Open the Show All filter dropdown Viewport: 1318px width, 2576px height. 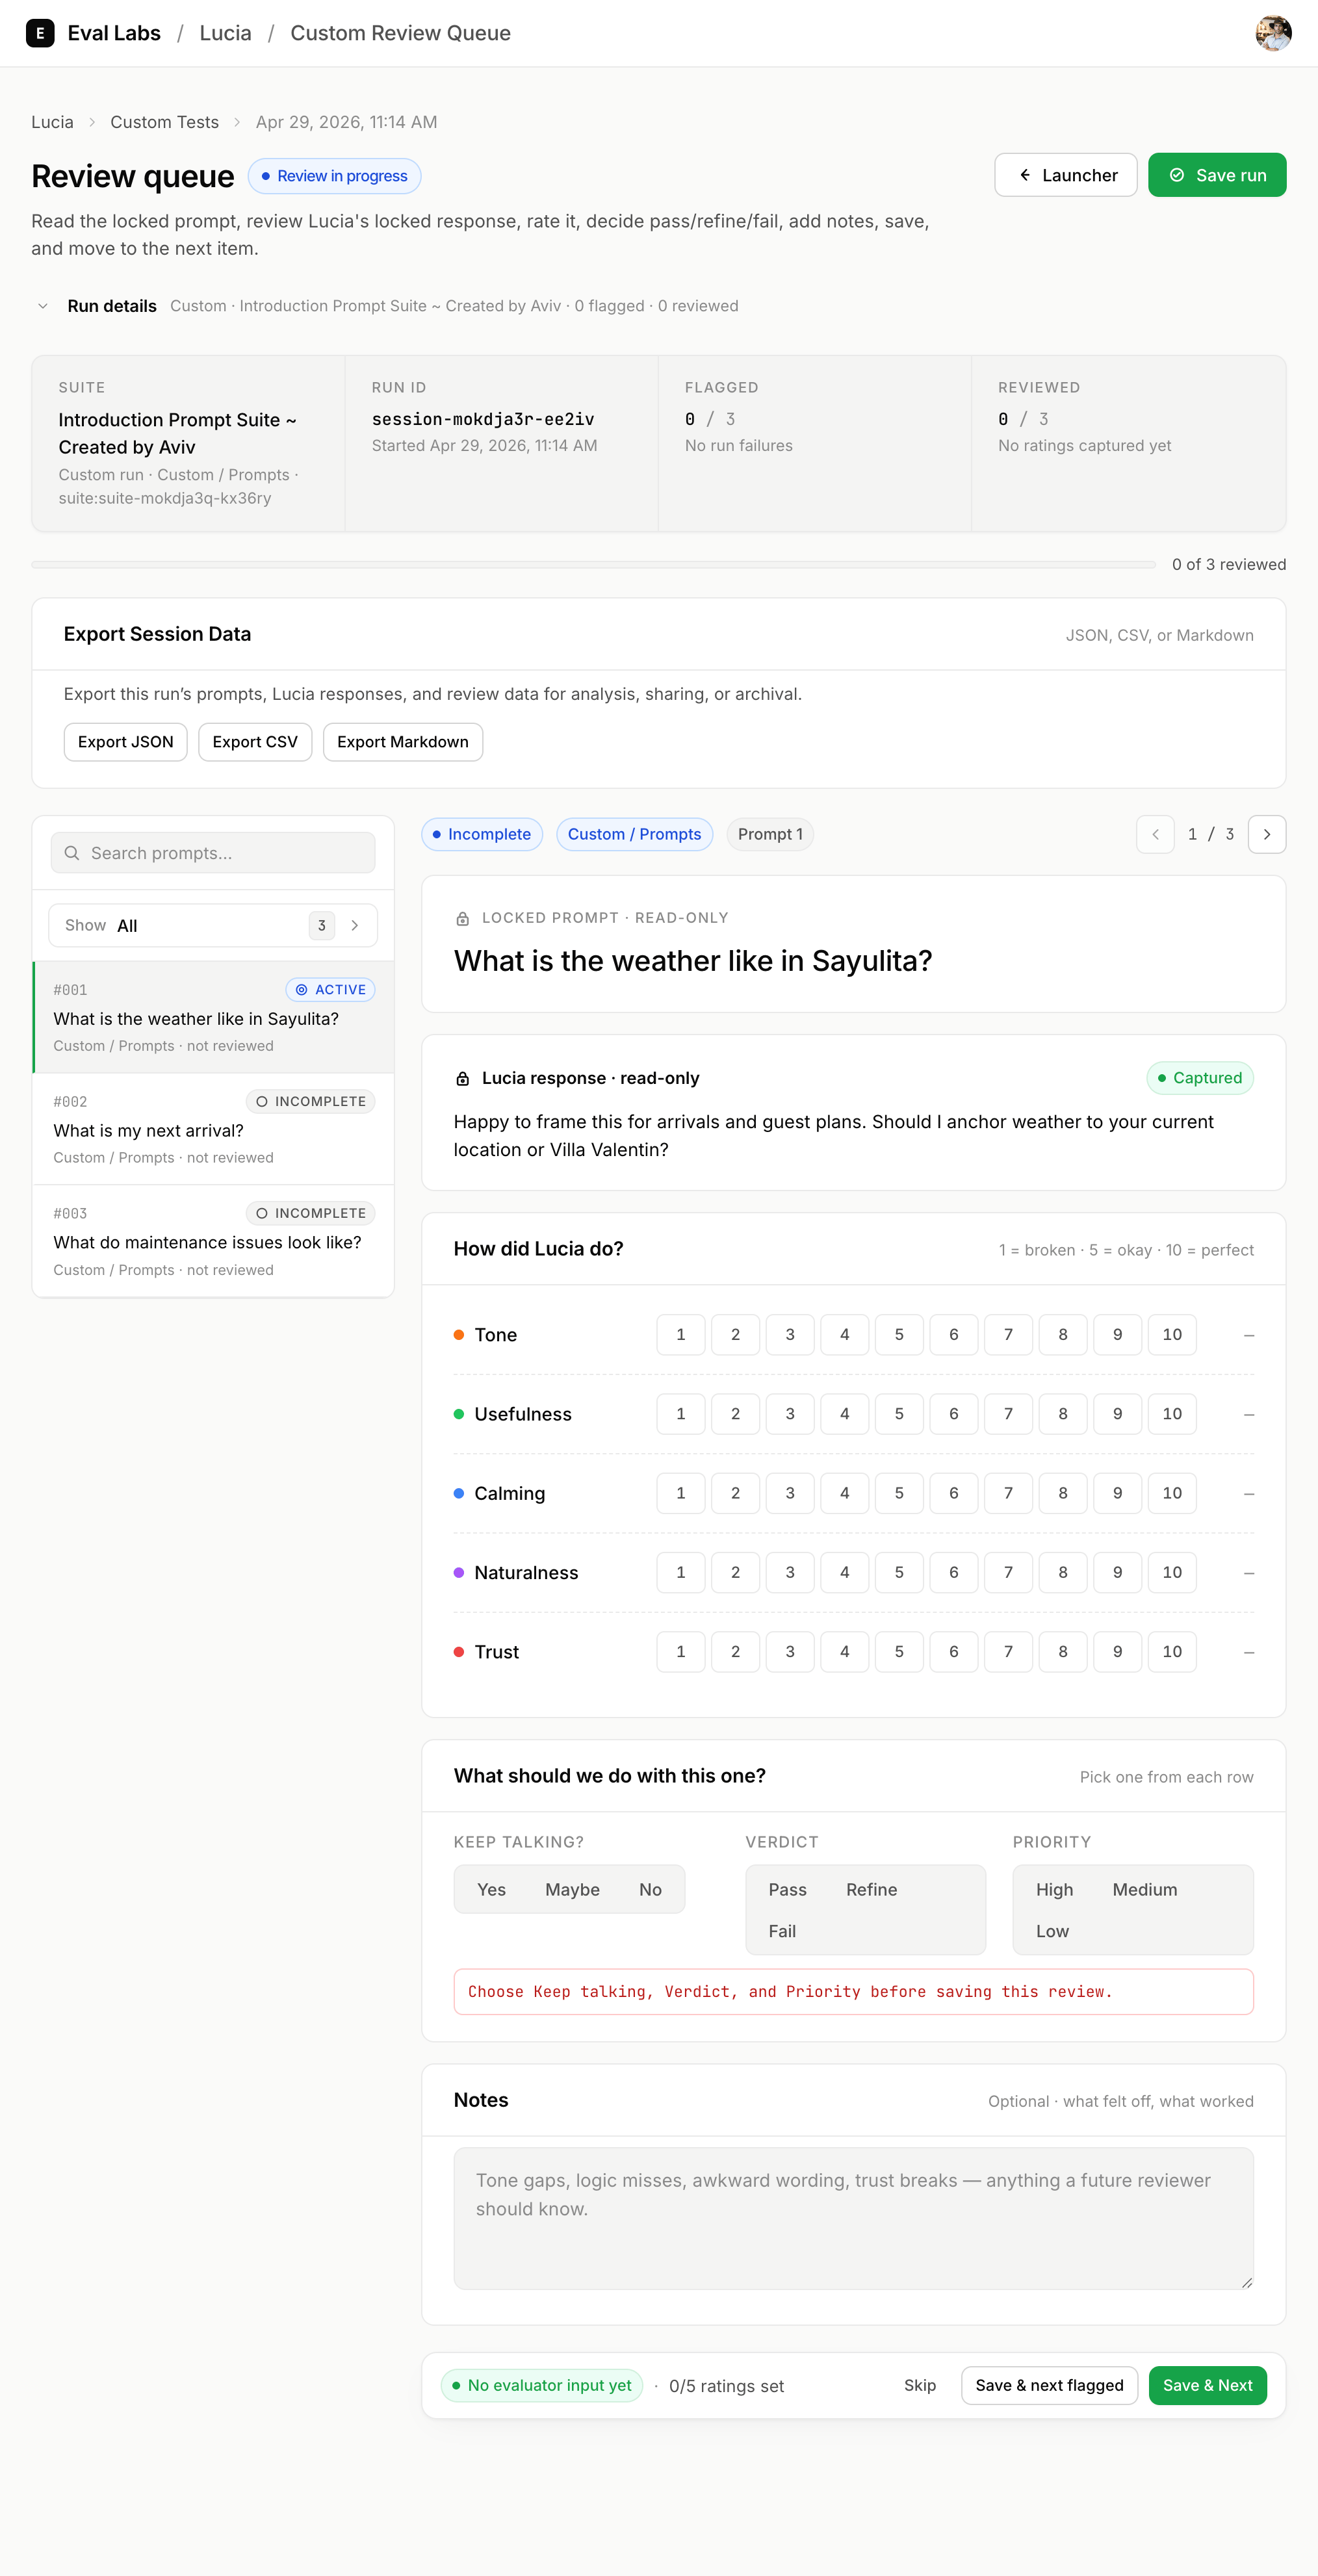[213, 926]
